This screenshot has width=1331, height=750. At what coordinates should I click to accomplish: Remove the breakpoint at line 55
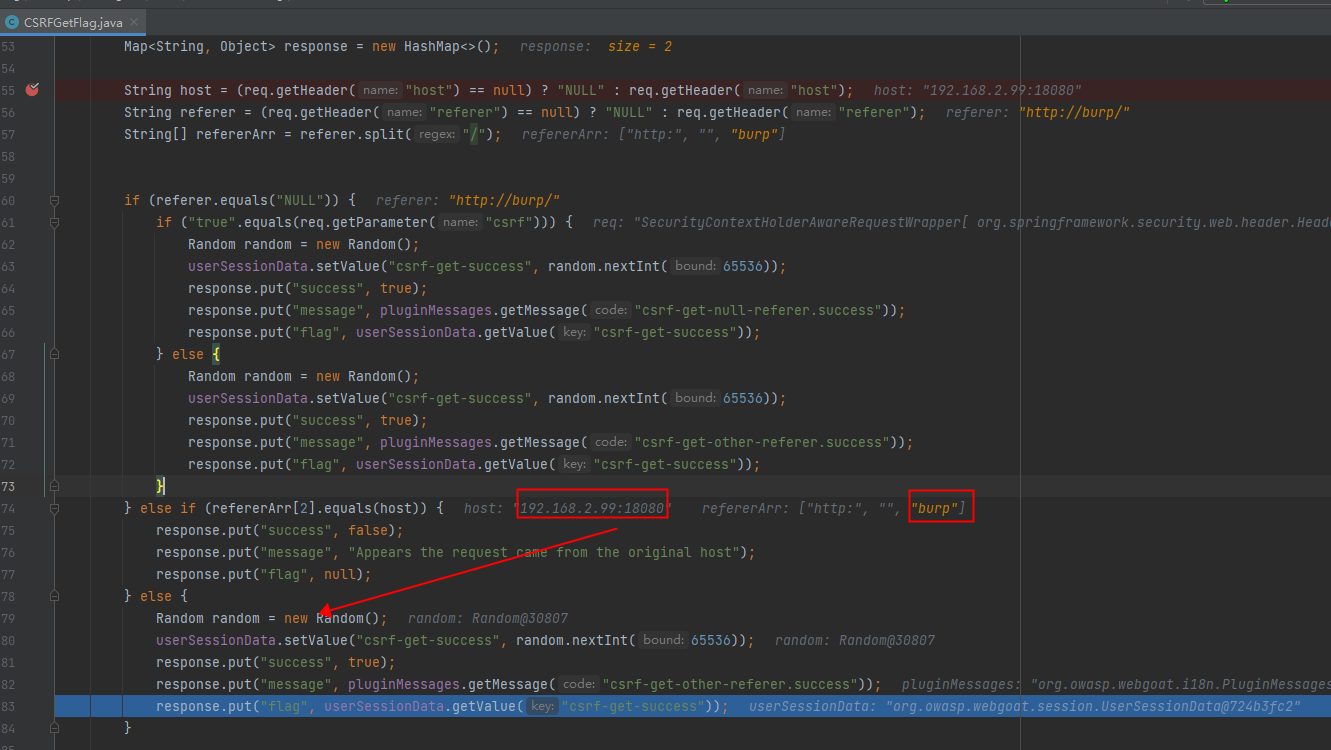pyautogui.click(x=32, y=90)
